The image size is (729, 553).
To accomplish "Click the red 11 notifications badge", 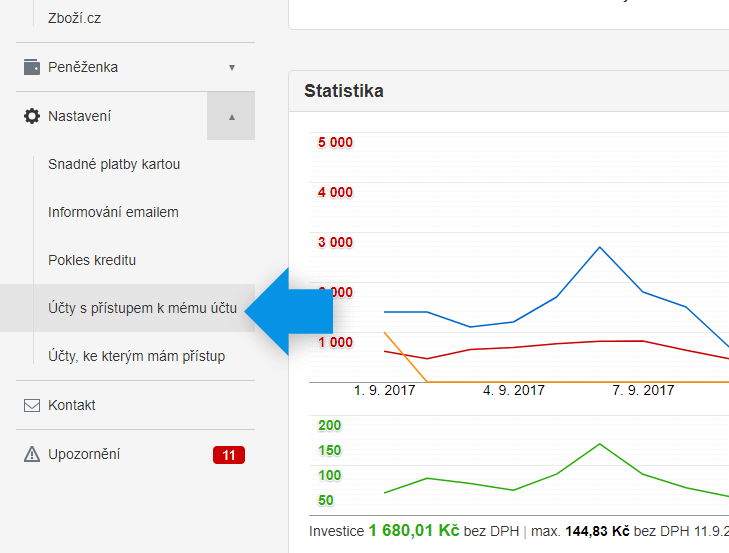I will click(229, 455).
